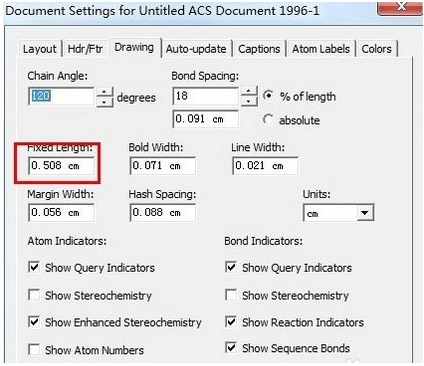Open the Units dropdown
The height and width of the screenshot is (366, 424).
365,213
